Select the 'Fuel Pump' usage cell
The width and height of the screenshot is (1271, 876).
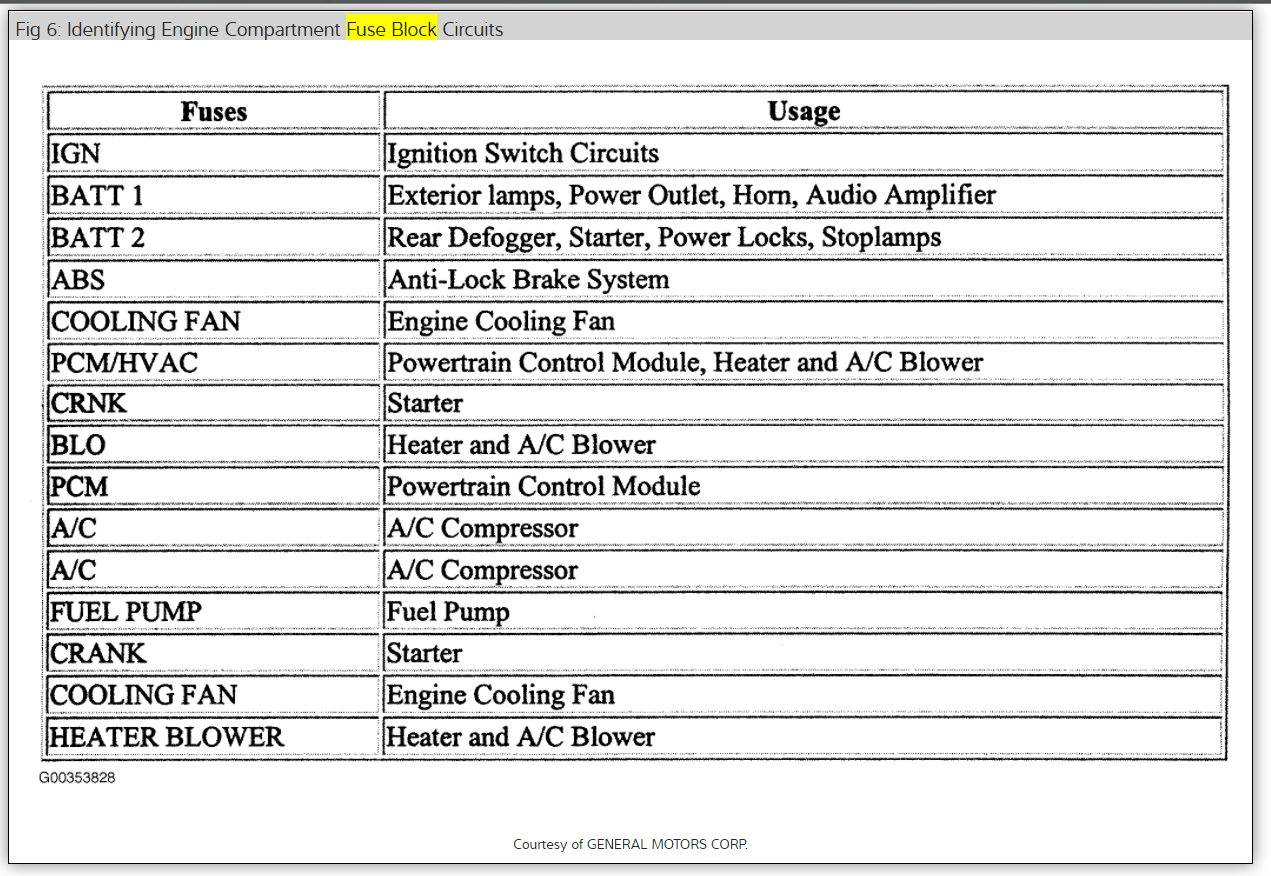(x=804, y=611)
